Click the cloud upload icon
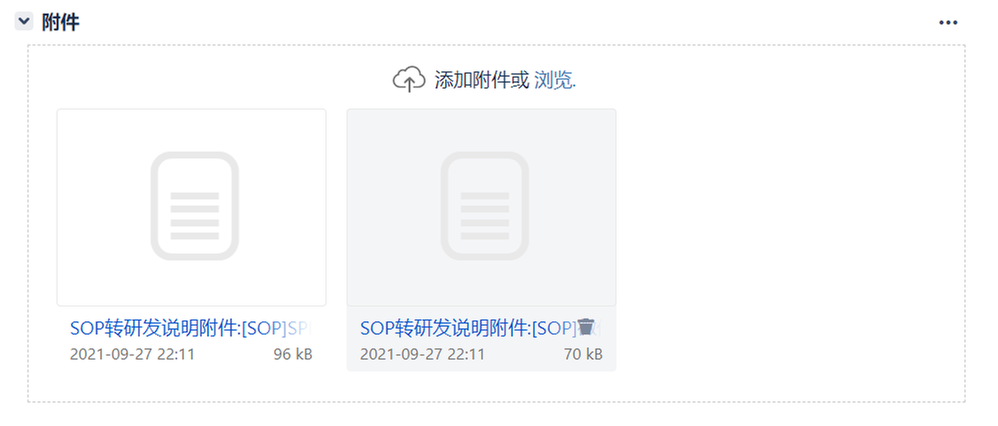Viewport: 998px width, 426px height. [409, 80]
